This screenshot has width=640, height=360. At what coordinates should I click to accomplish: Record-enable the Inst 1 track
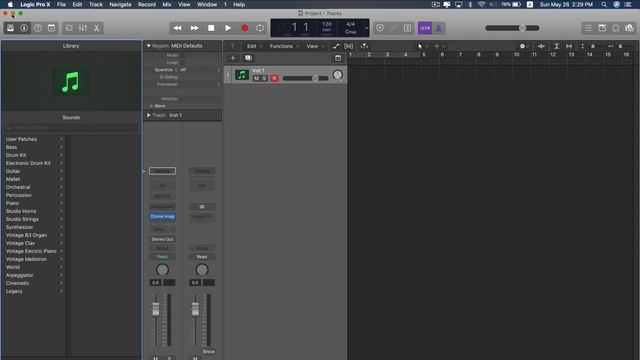274,78
